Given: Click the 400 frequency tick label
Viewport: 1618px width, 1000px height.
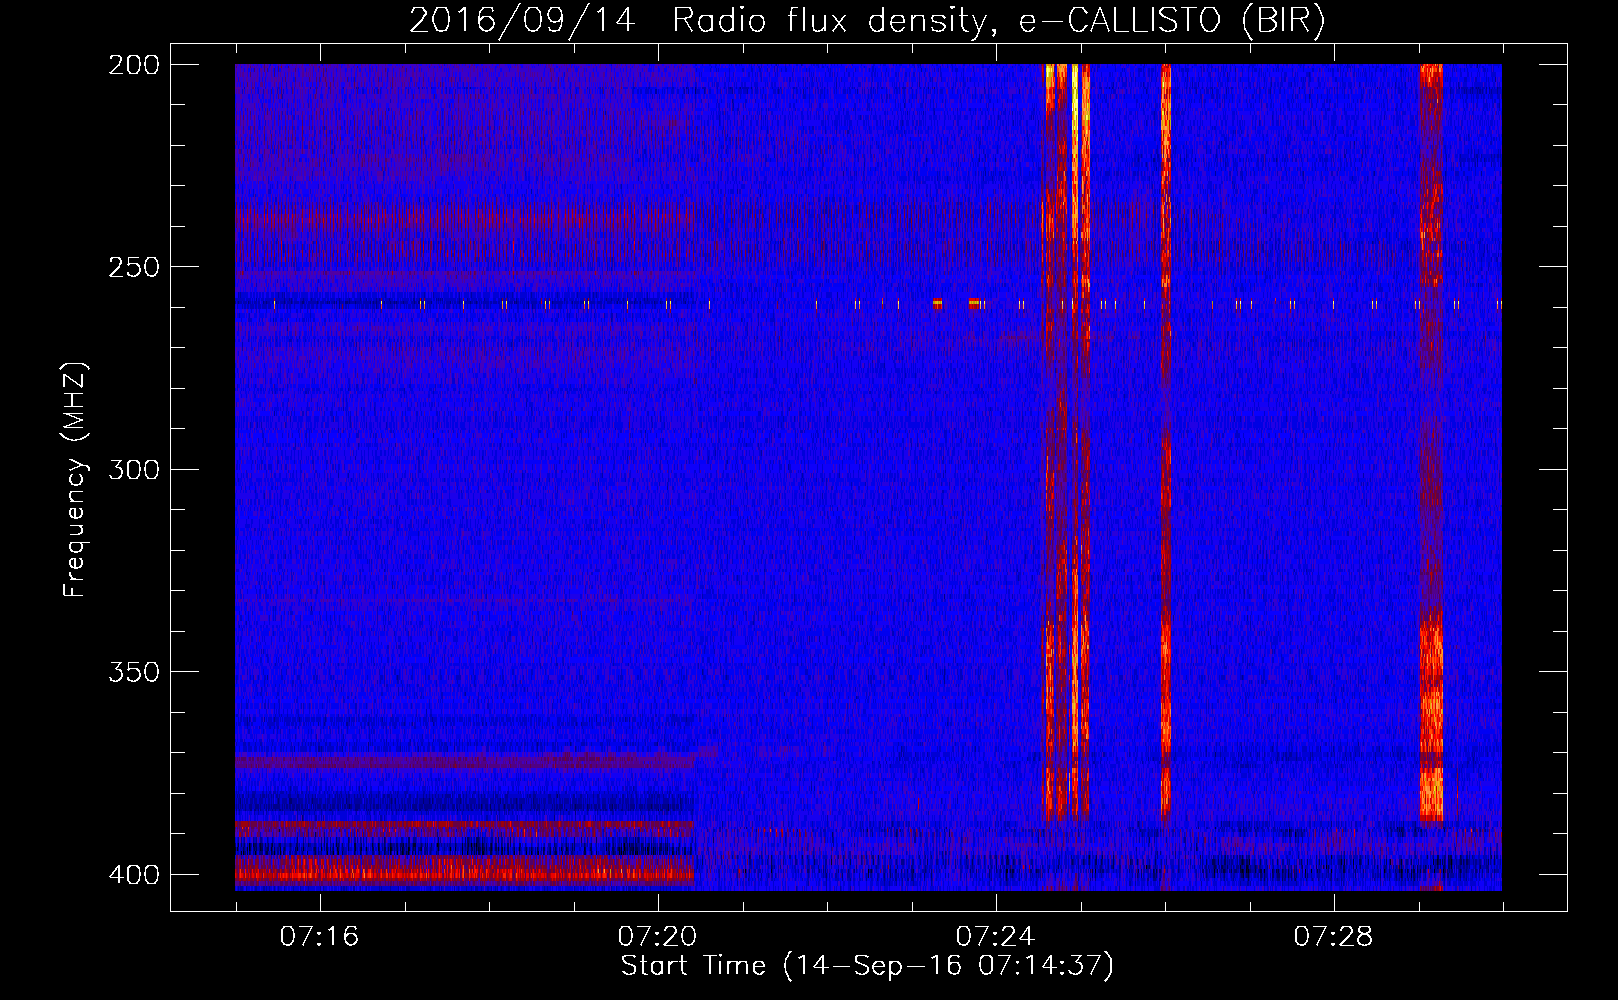Looking at the screenshot, I should coord(134,874).
